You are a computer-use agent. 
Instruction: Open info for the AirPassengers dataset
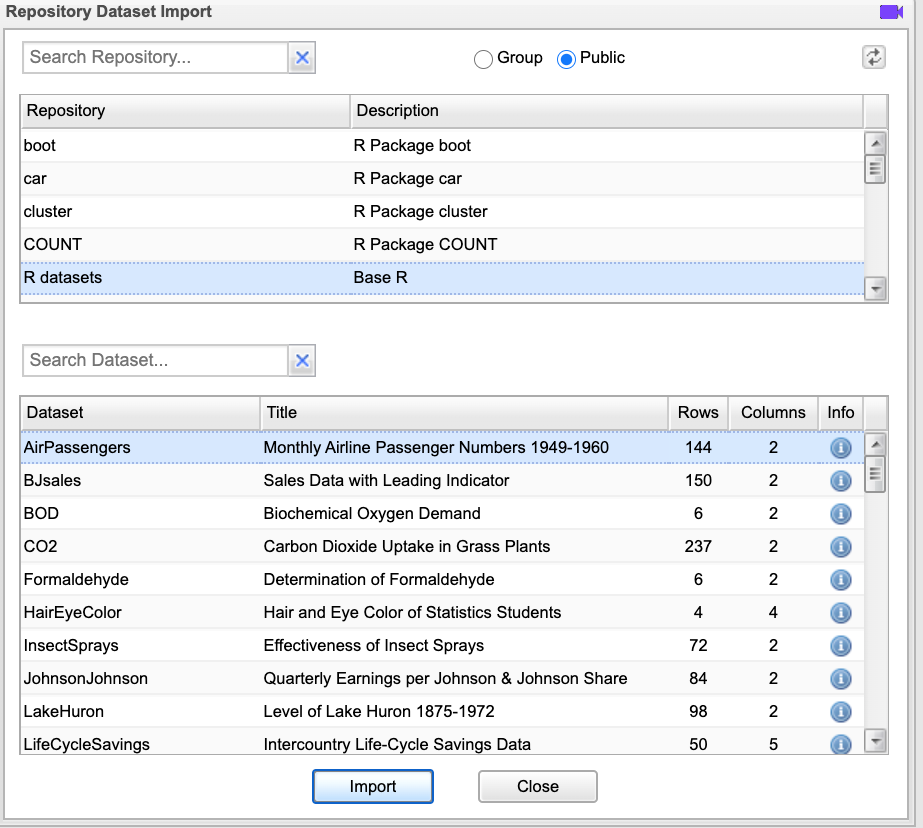pos(841,448)
